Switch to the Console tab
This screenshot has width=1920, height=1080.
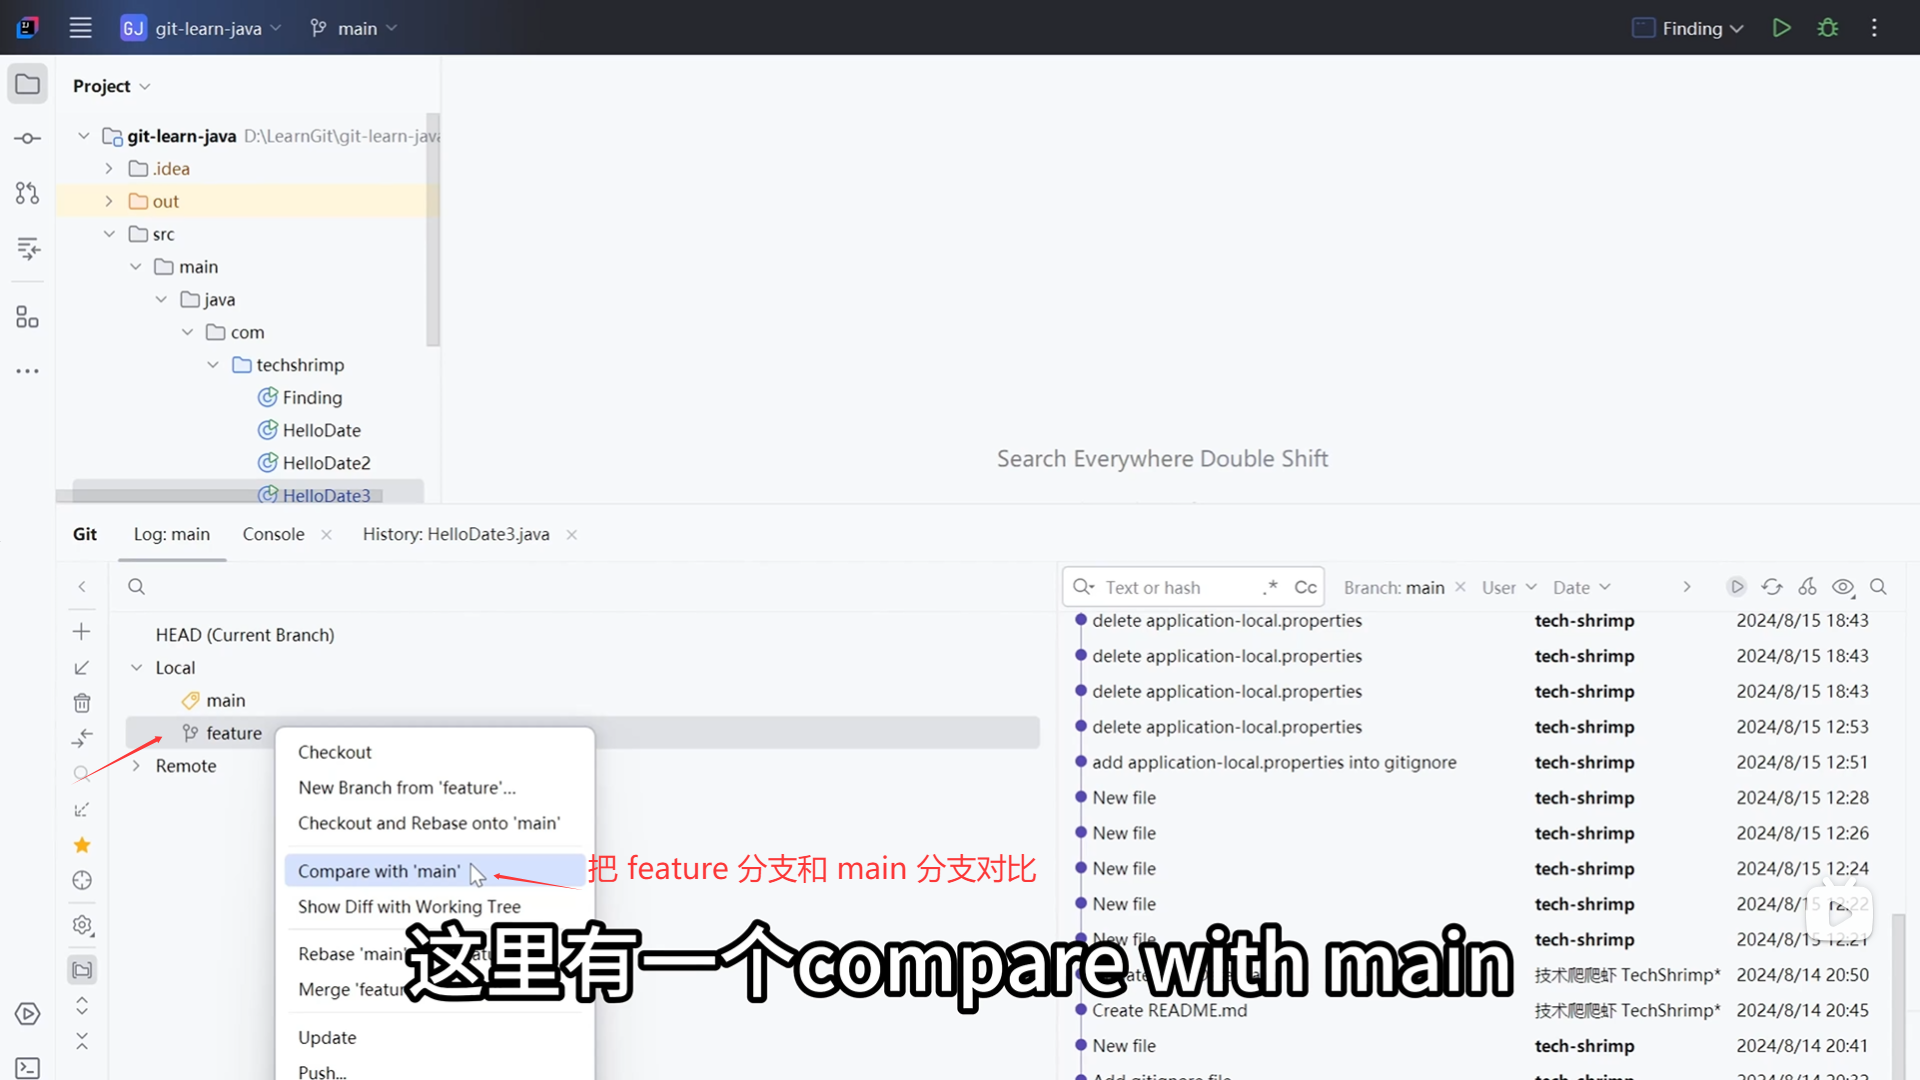coord(273,534)
